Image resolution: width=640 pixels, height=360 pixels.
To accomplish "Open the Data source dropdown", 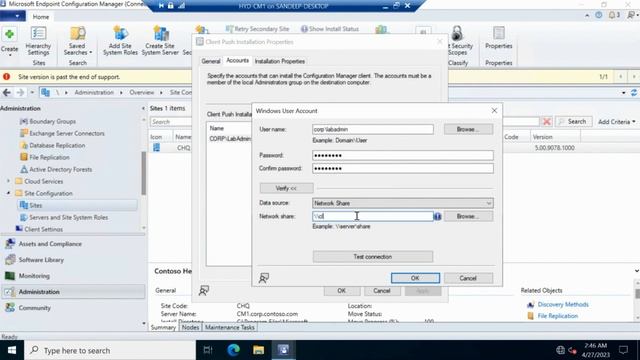I will tap(402, 203).
